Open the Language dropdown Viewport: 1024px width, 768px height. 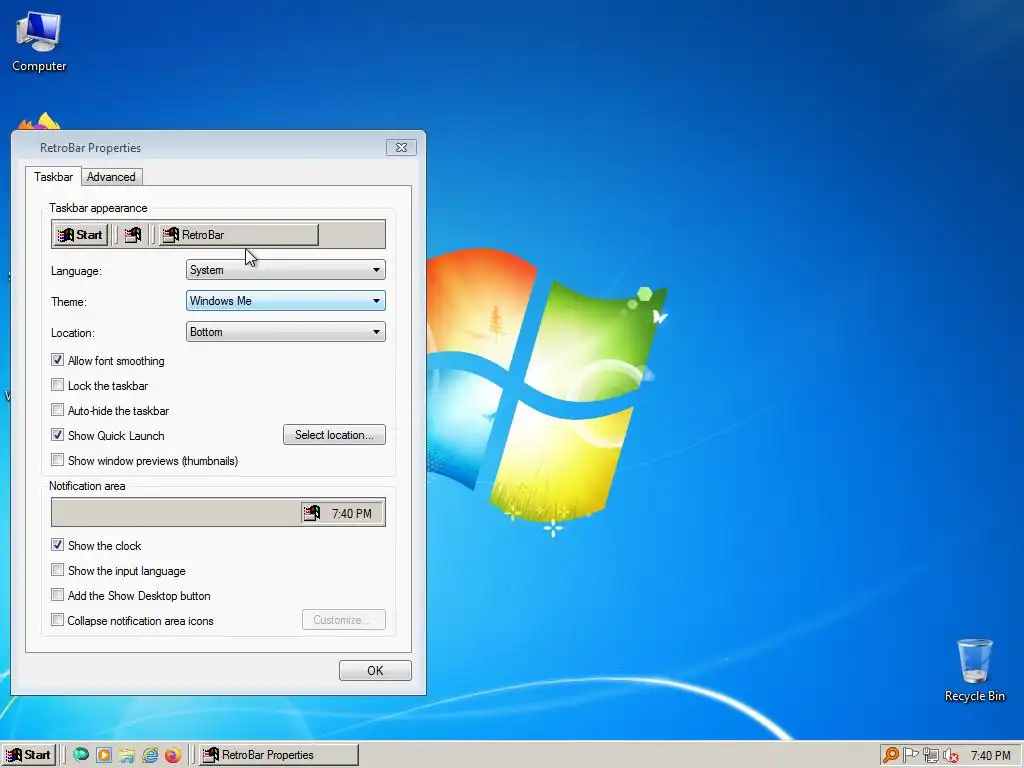coord(285,270)
